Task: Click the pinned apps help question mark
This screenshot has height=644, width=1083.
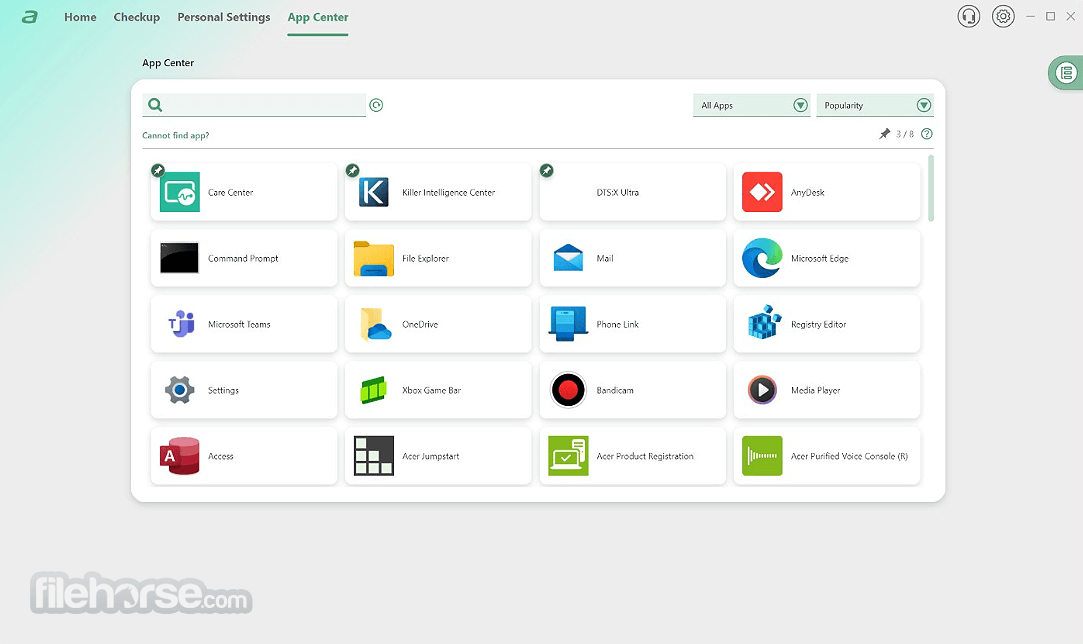Action: (927, 134)
